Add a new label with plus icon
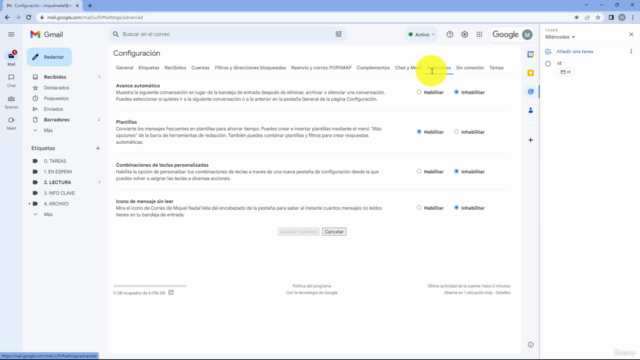This screenshot has height=360, width=640. tap(98, 148)
